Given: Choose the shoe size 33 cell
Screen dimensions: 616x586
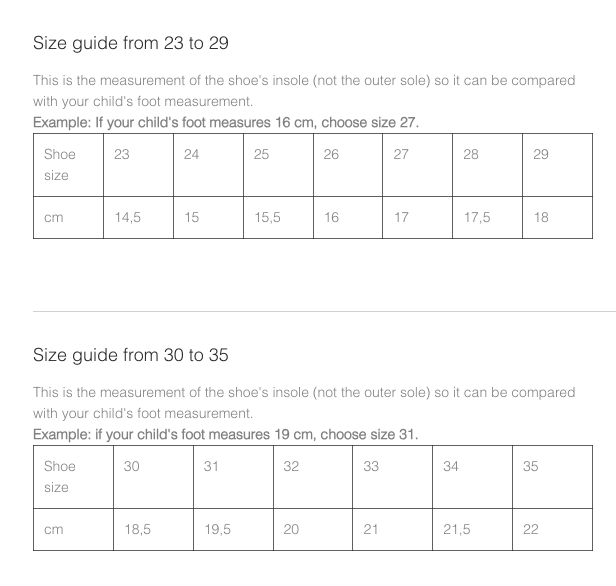Looking at the screenshot, I should click(x=392, y=477).
